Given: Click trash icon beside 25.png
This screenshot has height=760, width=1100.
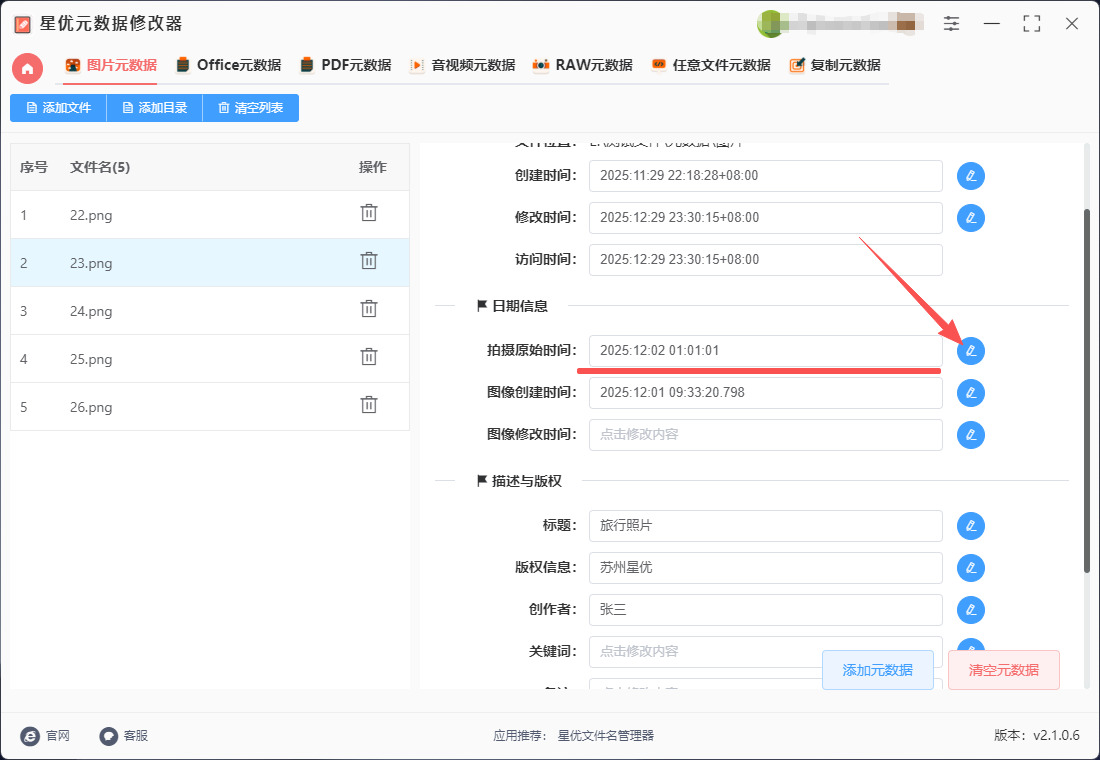Looking at the screenshot, I should pos(369,357).
